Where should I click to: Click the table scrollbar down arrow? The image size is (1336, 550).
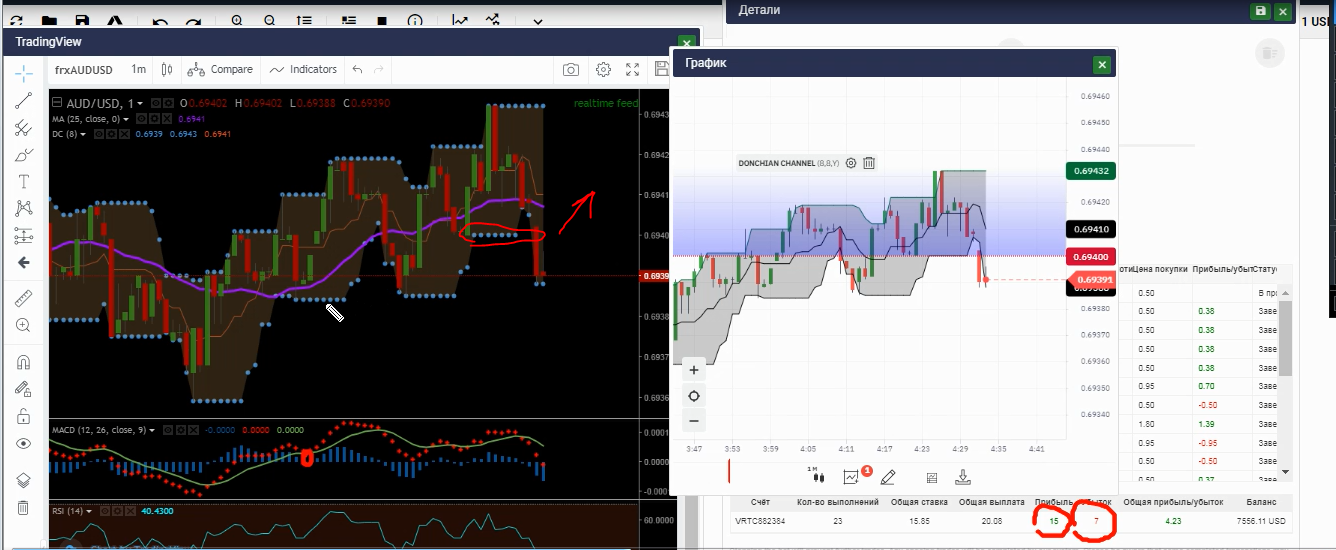[x=1285, y=472]
